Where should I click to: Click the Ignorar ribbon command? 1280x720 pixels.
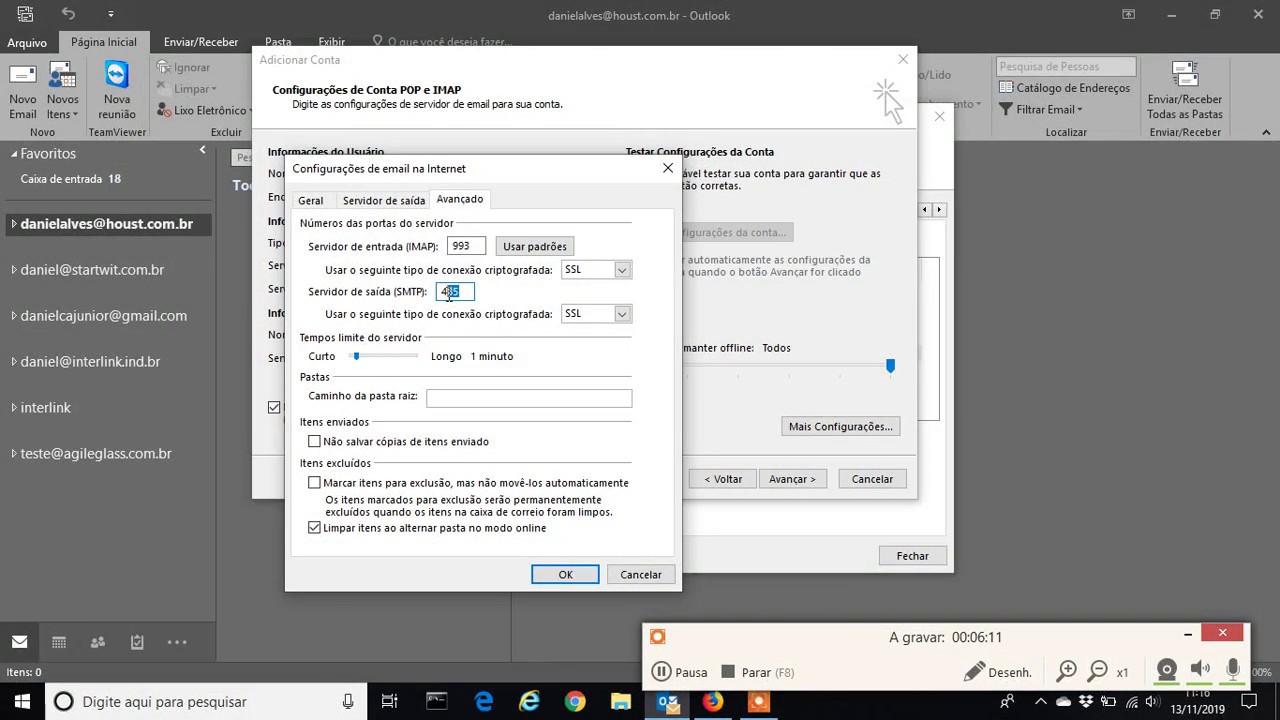pos(185,67)
